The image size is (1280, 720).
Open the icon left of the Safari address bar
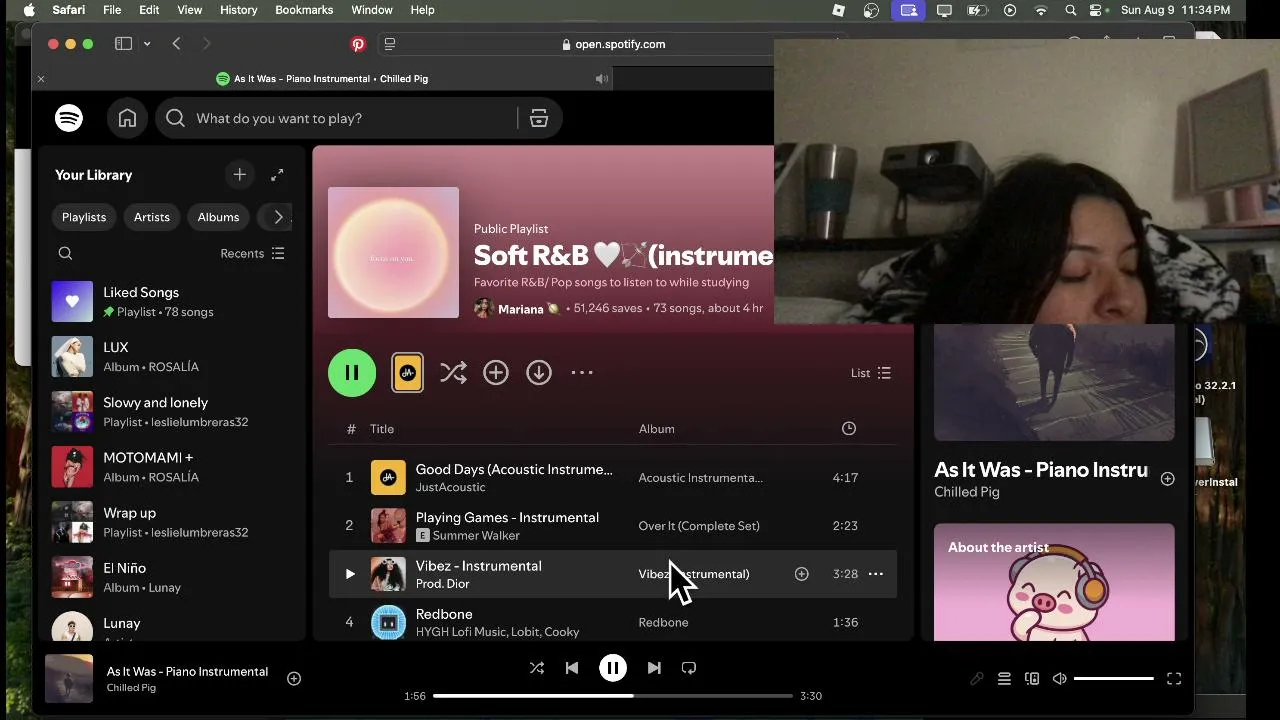[x=390, y=44]
